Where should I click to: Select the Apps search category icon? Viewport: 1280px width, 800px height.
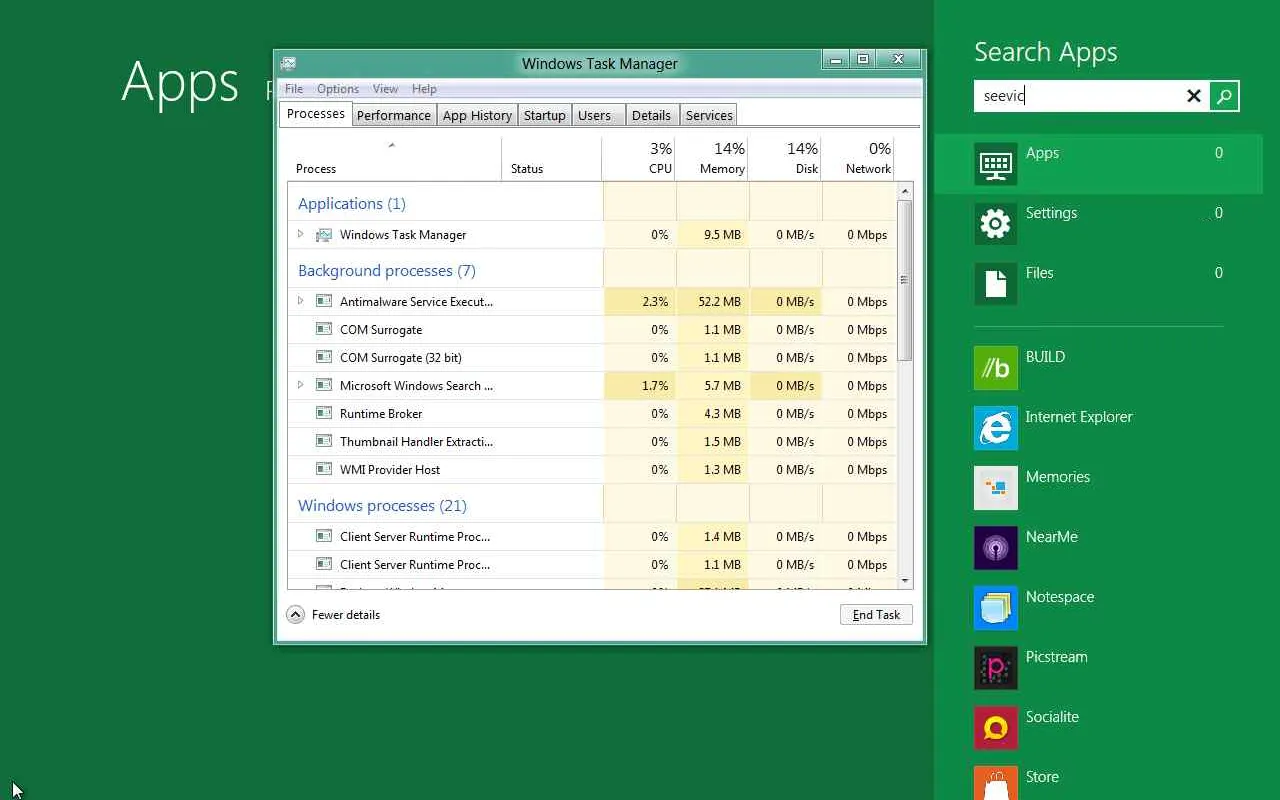pos(996,164)
